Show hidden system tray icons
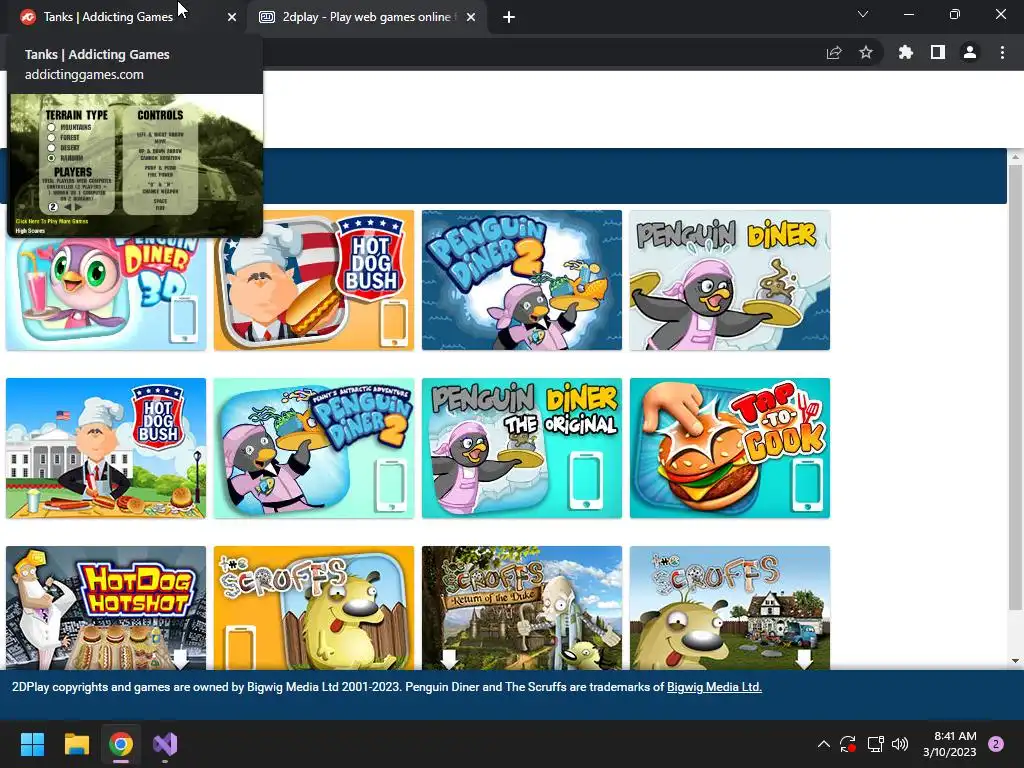 (x=824, y=744)
